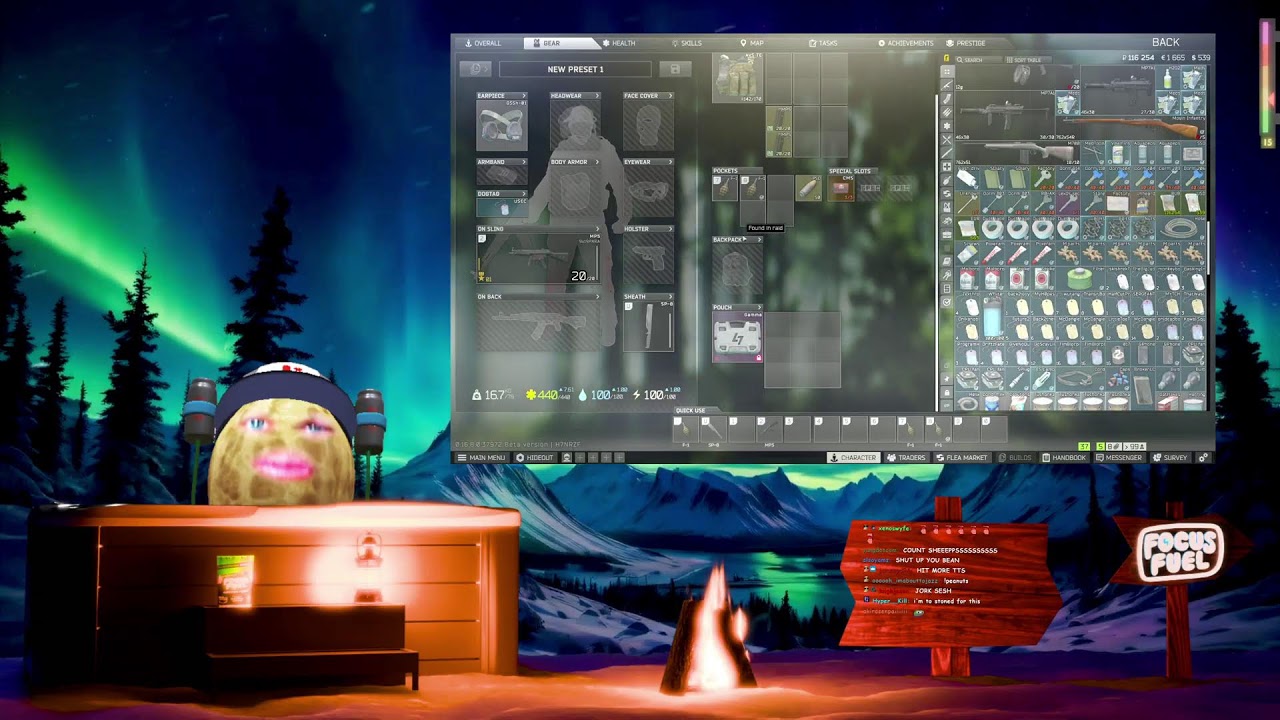Viewport: 1280px width, 720px height.
Task: Select the empty Face Cover slot
Action: pos(648,126)
